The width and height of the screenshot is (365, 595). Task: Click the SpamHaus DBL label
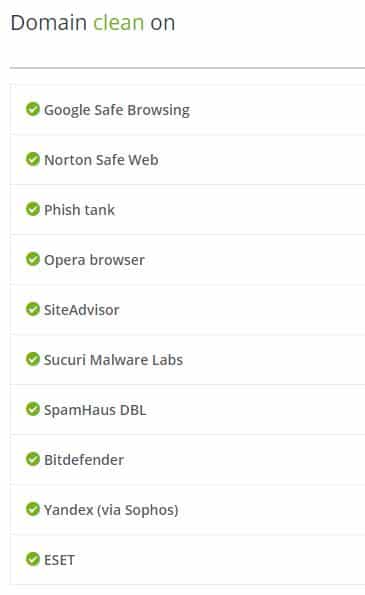95,410
